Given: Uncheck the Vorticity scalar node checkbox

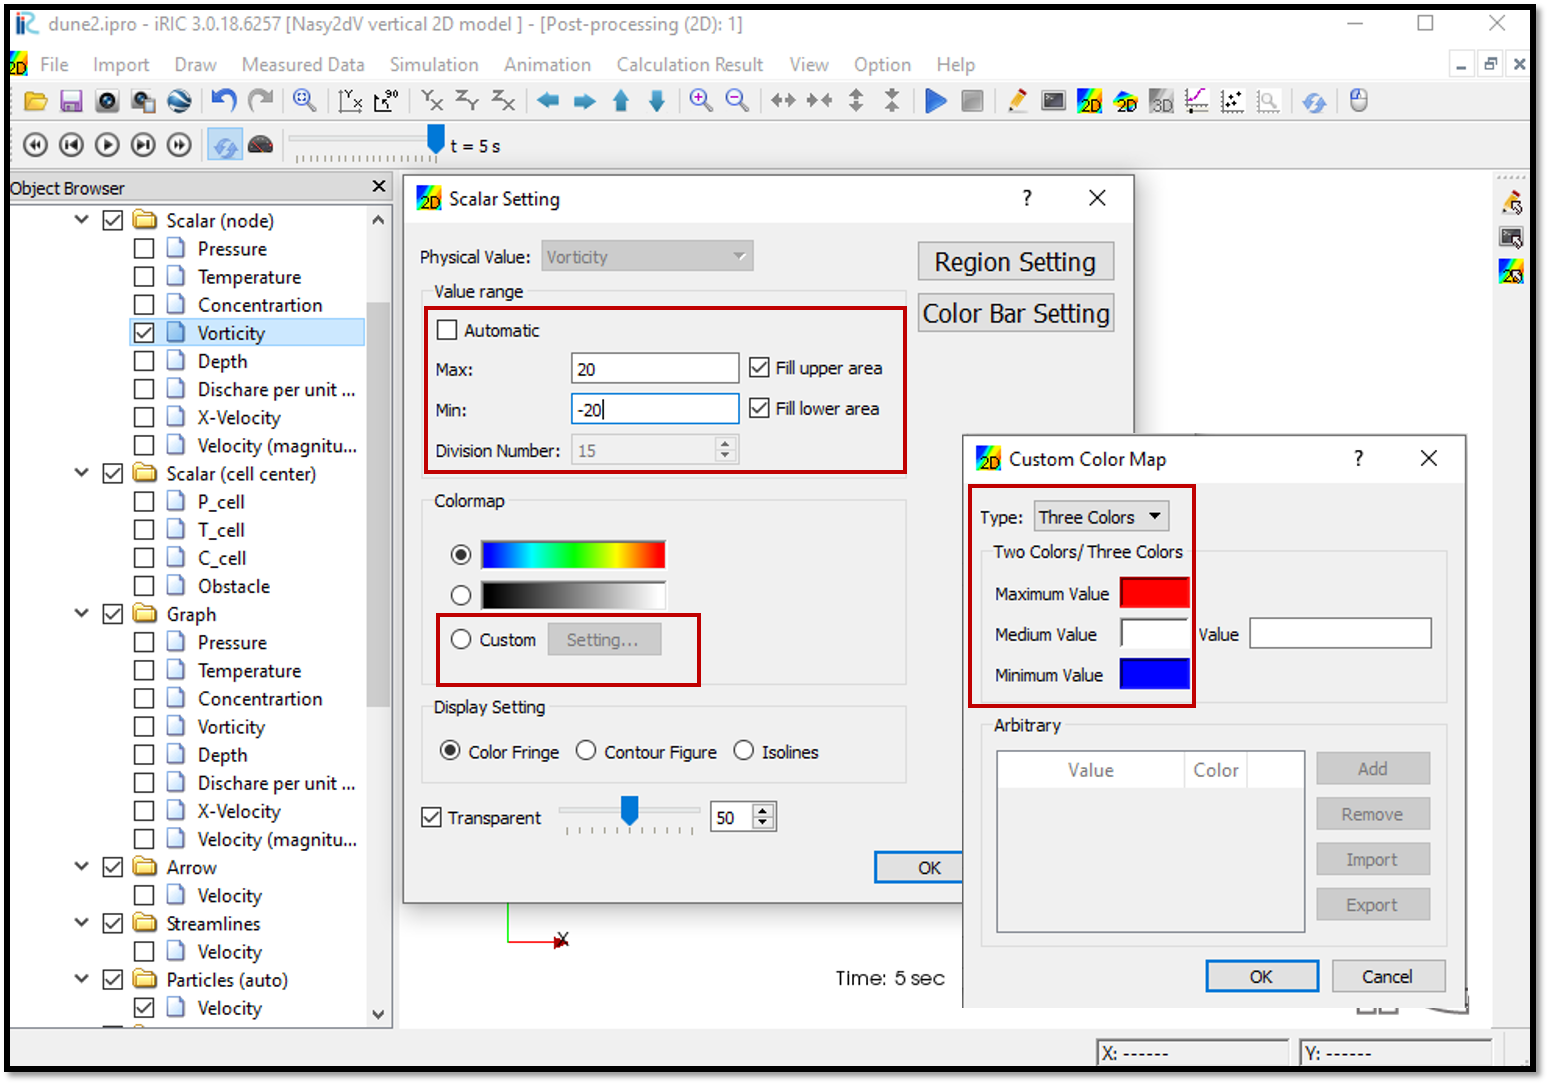Looking at the screenshot, I should [144, 332].
